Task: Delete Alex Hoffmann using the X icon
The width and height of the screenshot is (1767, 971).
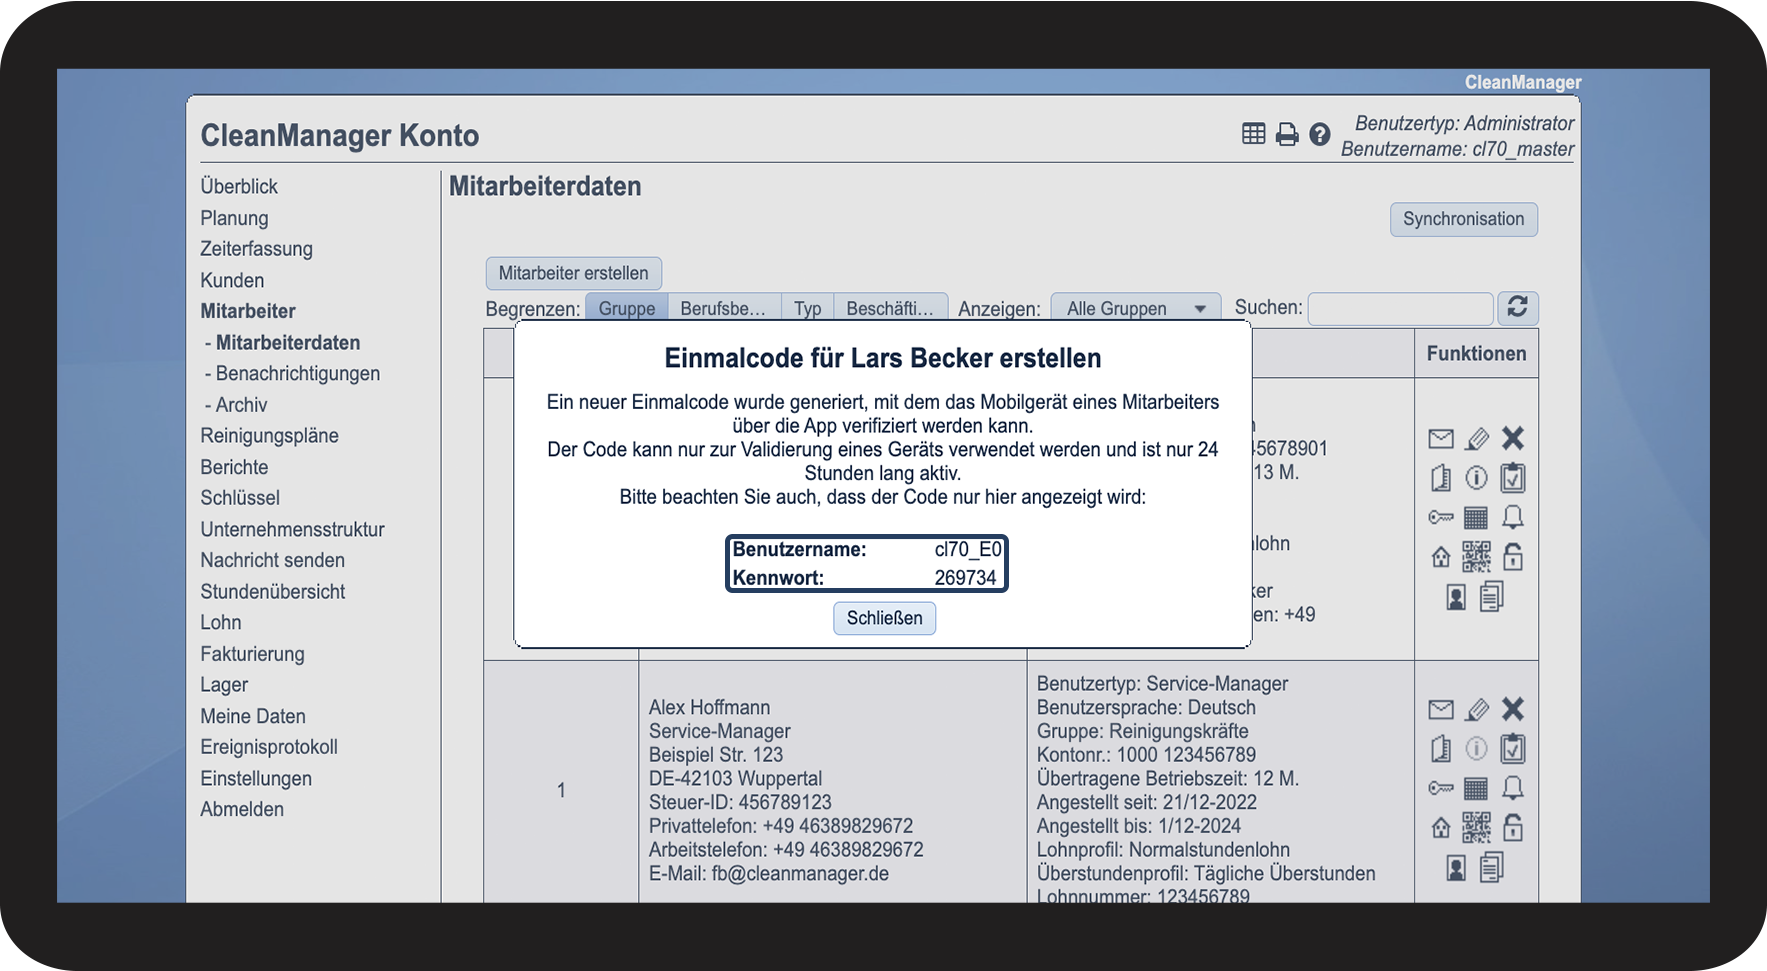Action: click(1513, 709)
